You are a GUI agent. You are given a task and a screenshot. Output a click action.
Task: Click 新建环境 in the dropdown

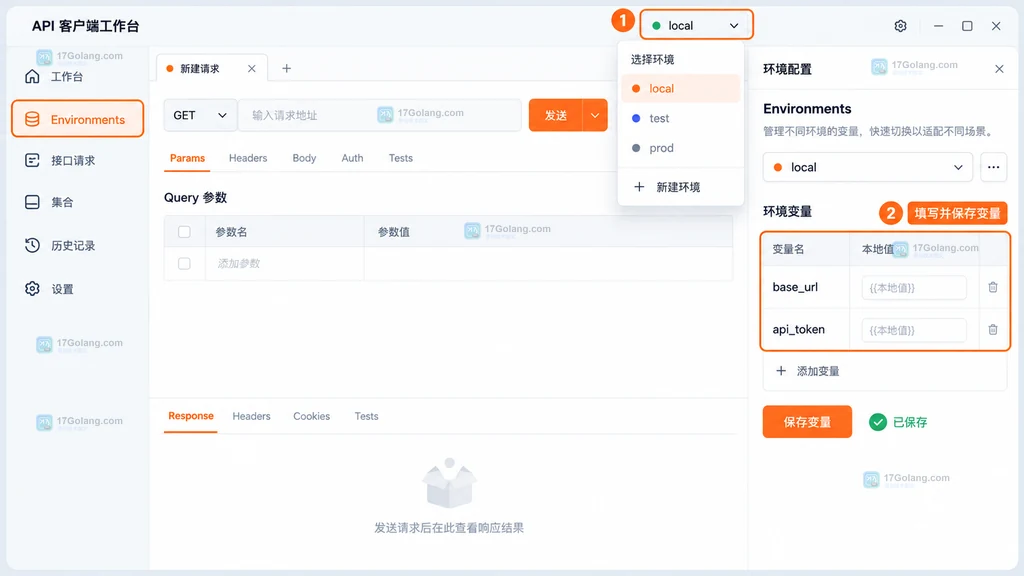tap(667, 187)
